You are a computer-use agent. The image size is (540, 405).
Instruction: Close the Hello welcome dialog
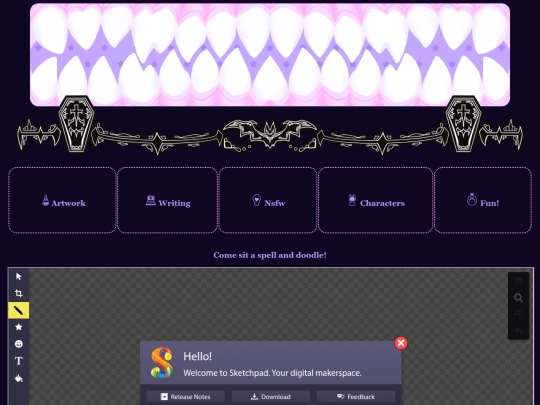coord(401,343)
